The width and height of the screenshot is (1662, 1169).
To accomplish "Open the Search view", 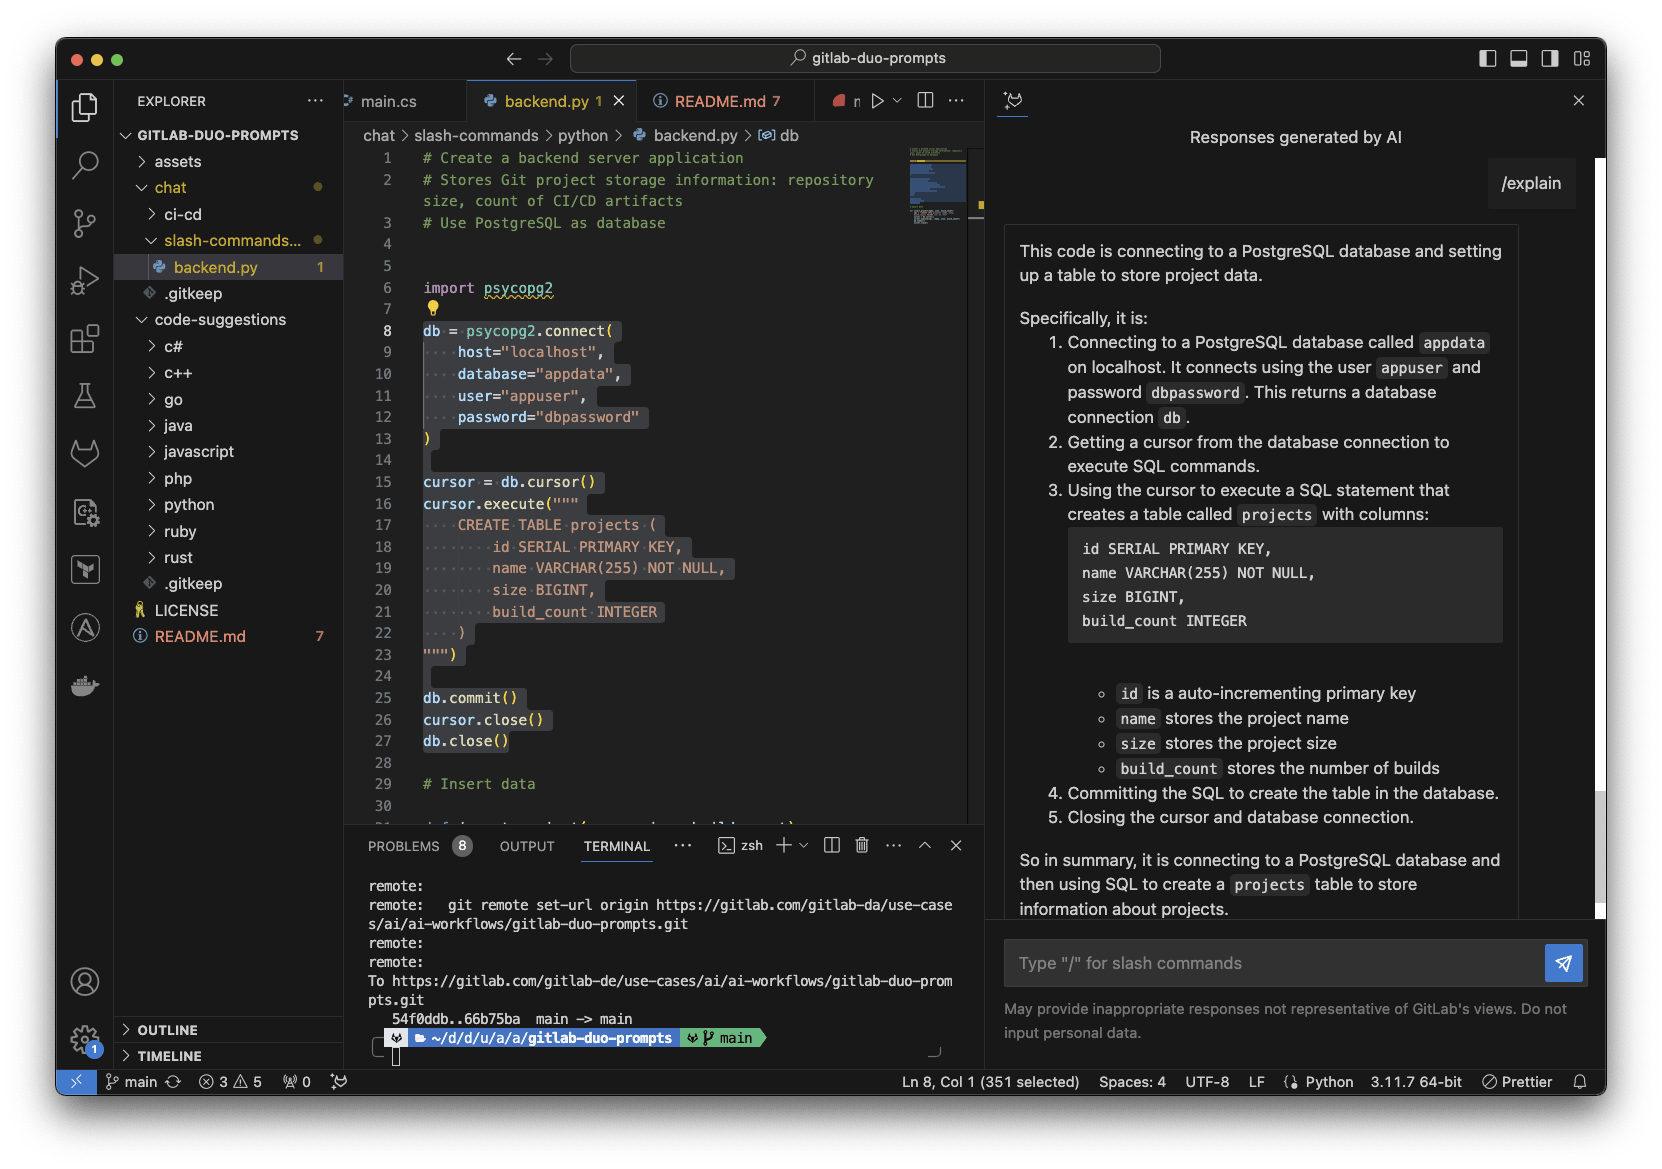I will coord(85,165).
